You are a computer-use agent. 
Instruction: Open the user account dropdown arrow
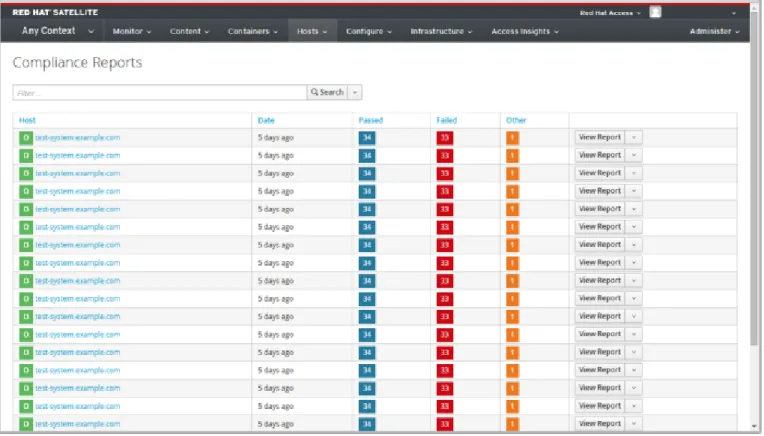pyautogui.click(x=734, y=13)
